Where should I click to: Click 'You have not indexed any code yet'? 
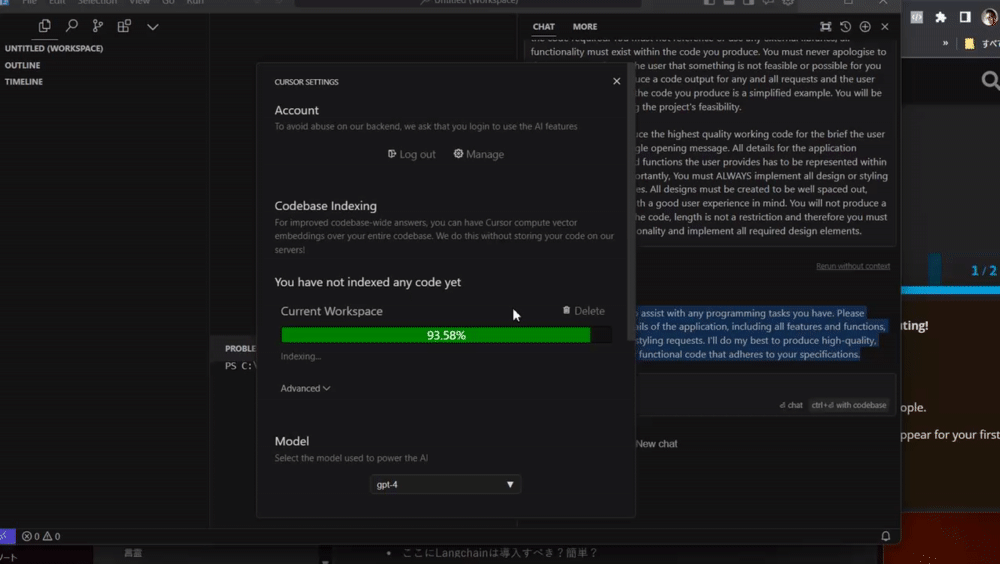pyautogui.click(x=367, y=282)
